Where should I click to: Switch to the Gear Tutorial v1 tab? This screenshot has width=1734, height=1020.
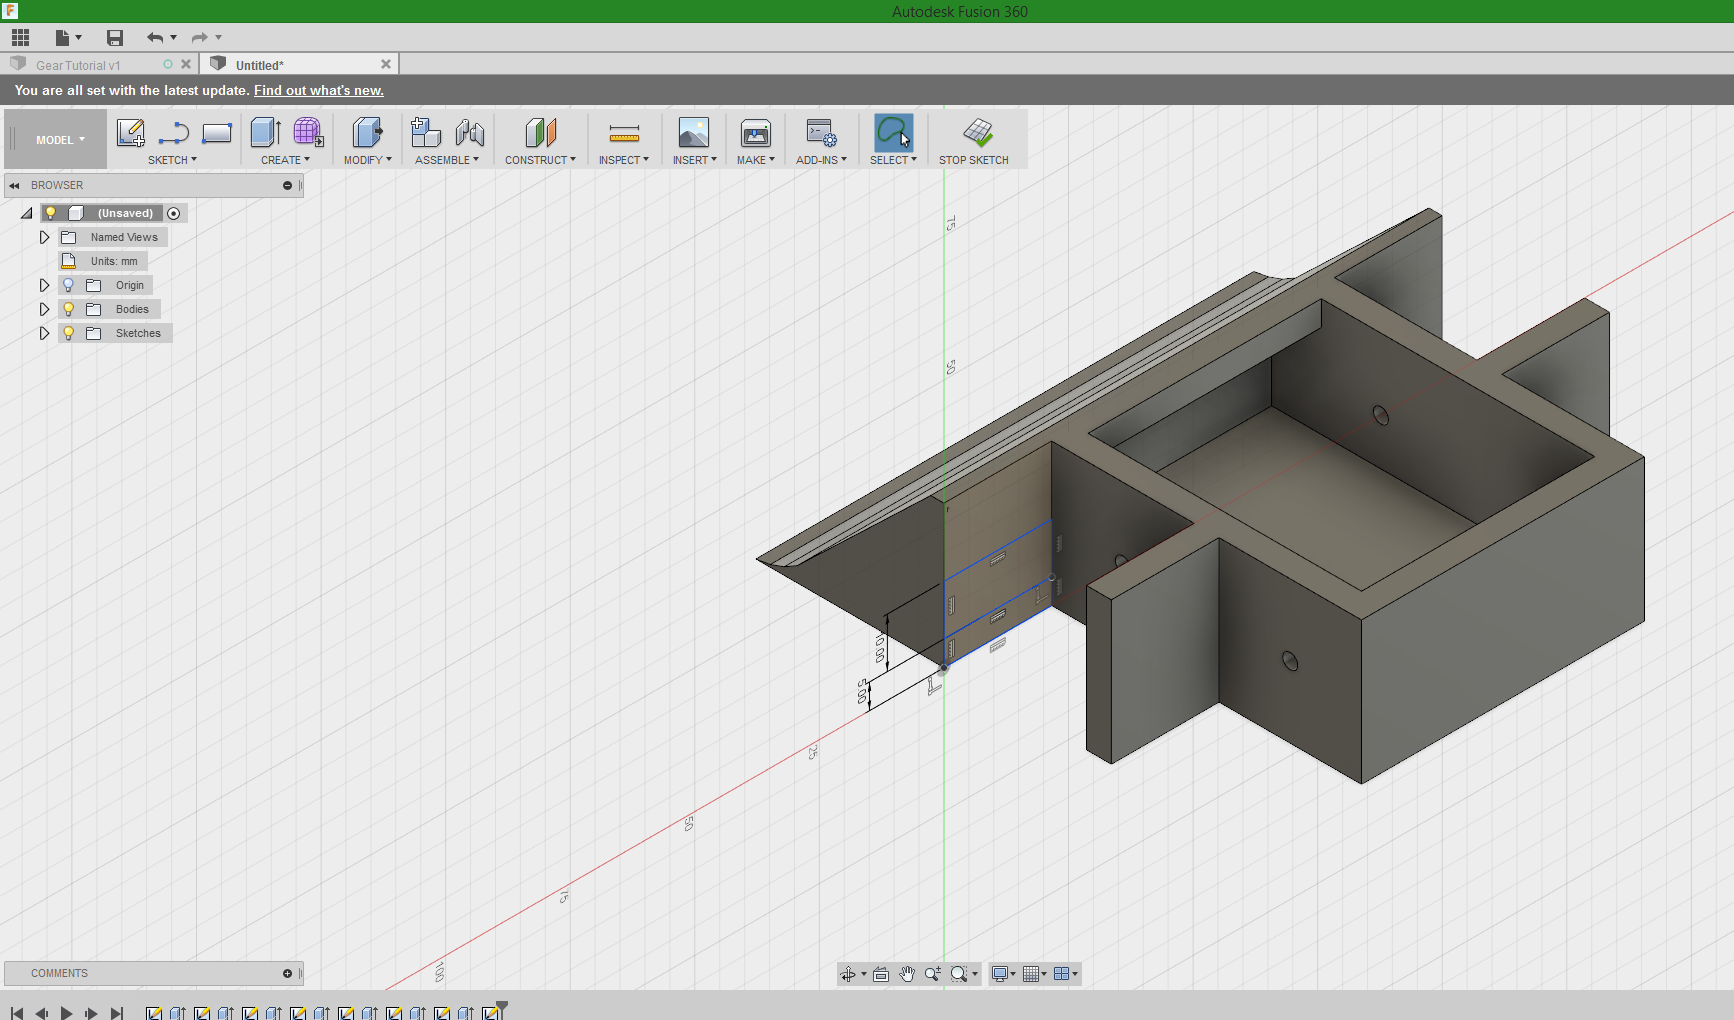pos(78,65)
